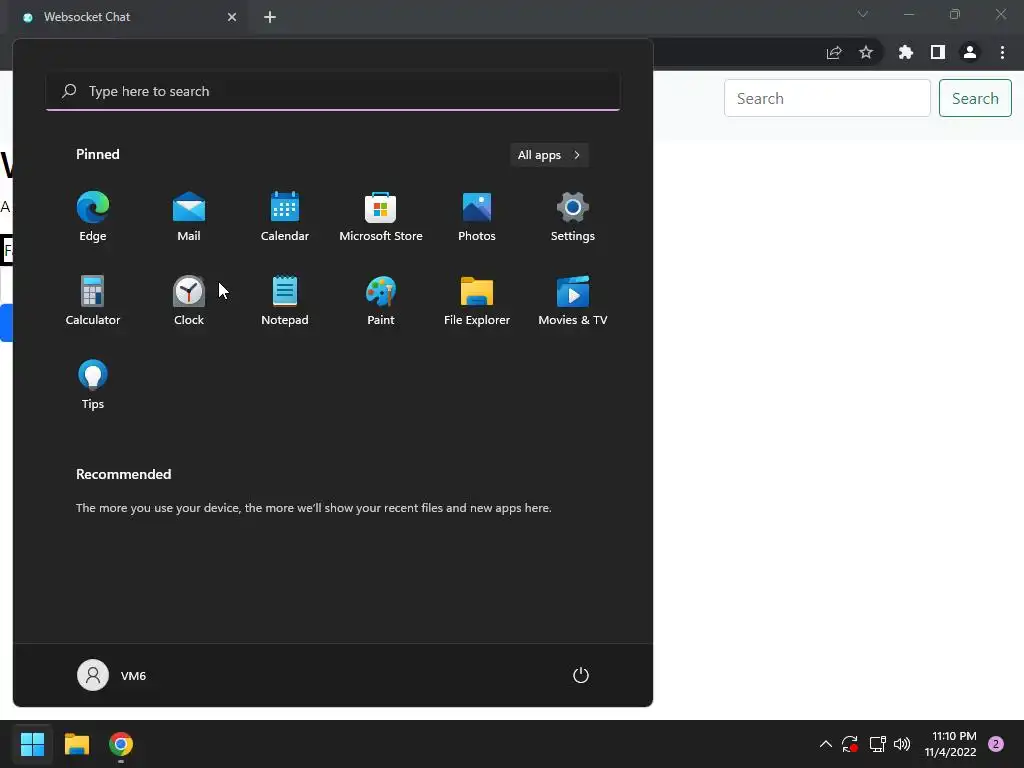Viewport: 1024px width, 768px height.
Task: Share this page from Chrome toolbar
Action: [834, 52]
